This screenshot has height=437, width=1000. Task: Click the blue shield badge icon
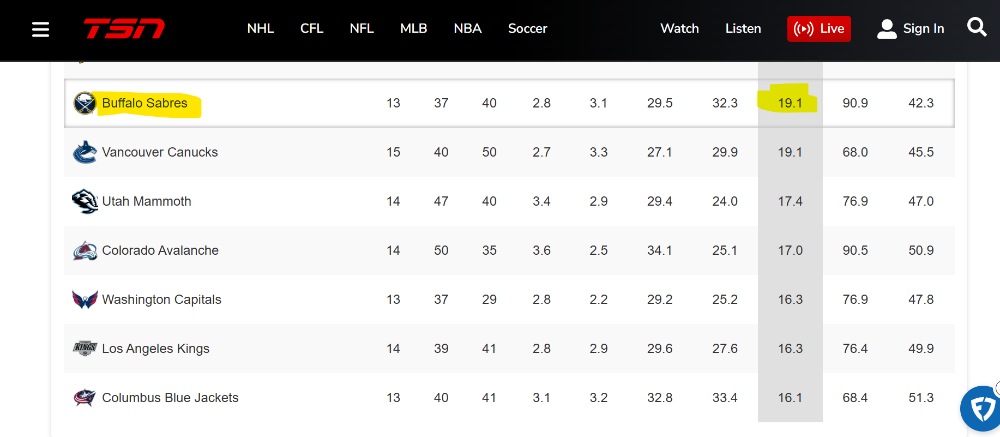[981, 408]
